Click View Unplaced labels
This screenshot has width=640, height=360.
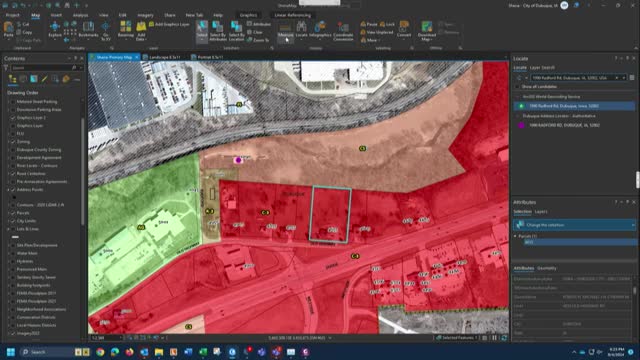(x=377, y=32)
